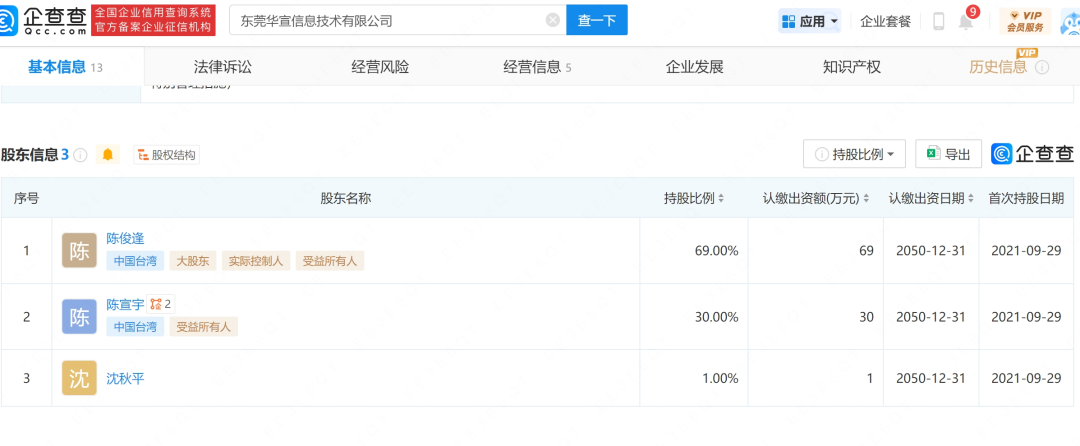This screenshot has width=1080, height=446.
Task: Click the linked-company icon next to 陈宣宇
Action: pos(155,304)
